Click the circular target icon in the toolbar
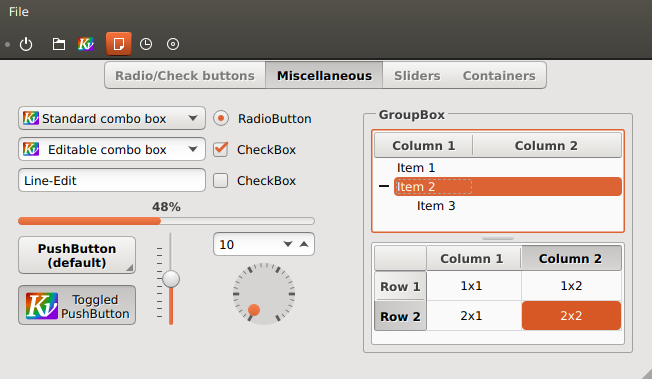The width and height of the screenshot is (652, 379). [173, 44]
